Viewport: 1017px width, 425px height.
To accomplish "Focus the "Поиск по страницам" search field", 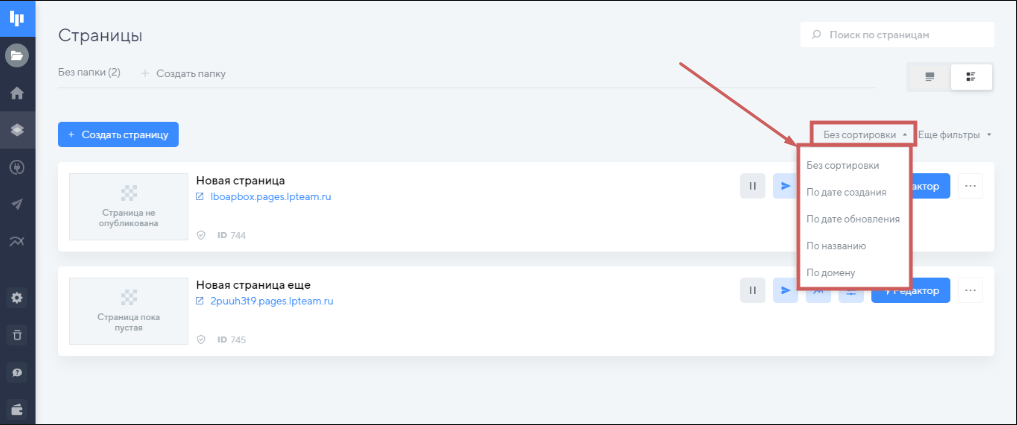I will (x=905, y=35).
